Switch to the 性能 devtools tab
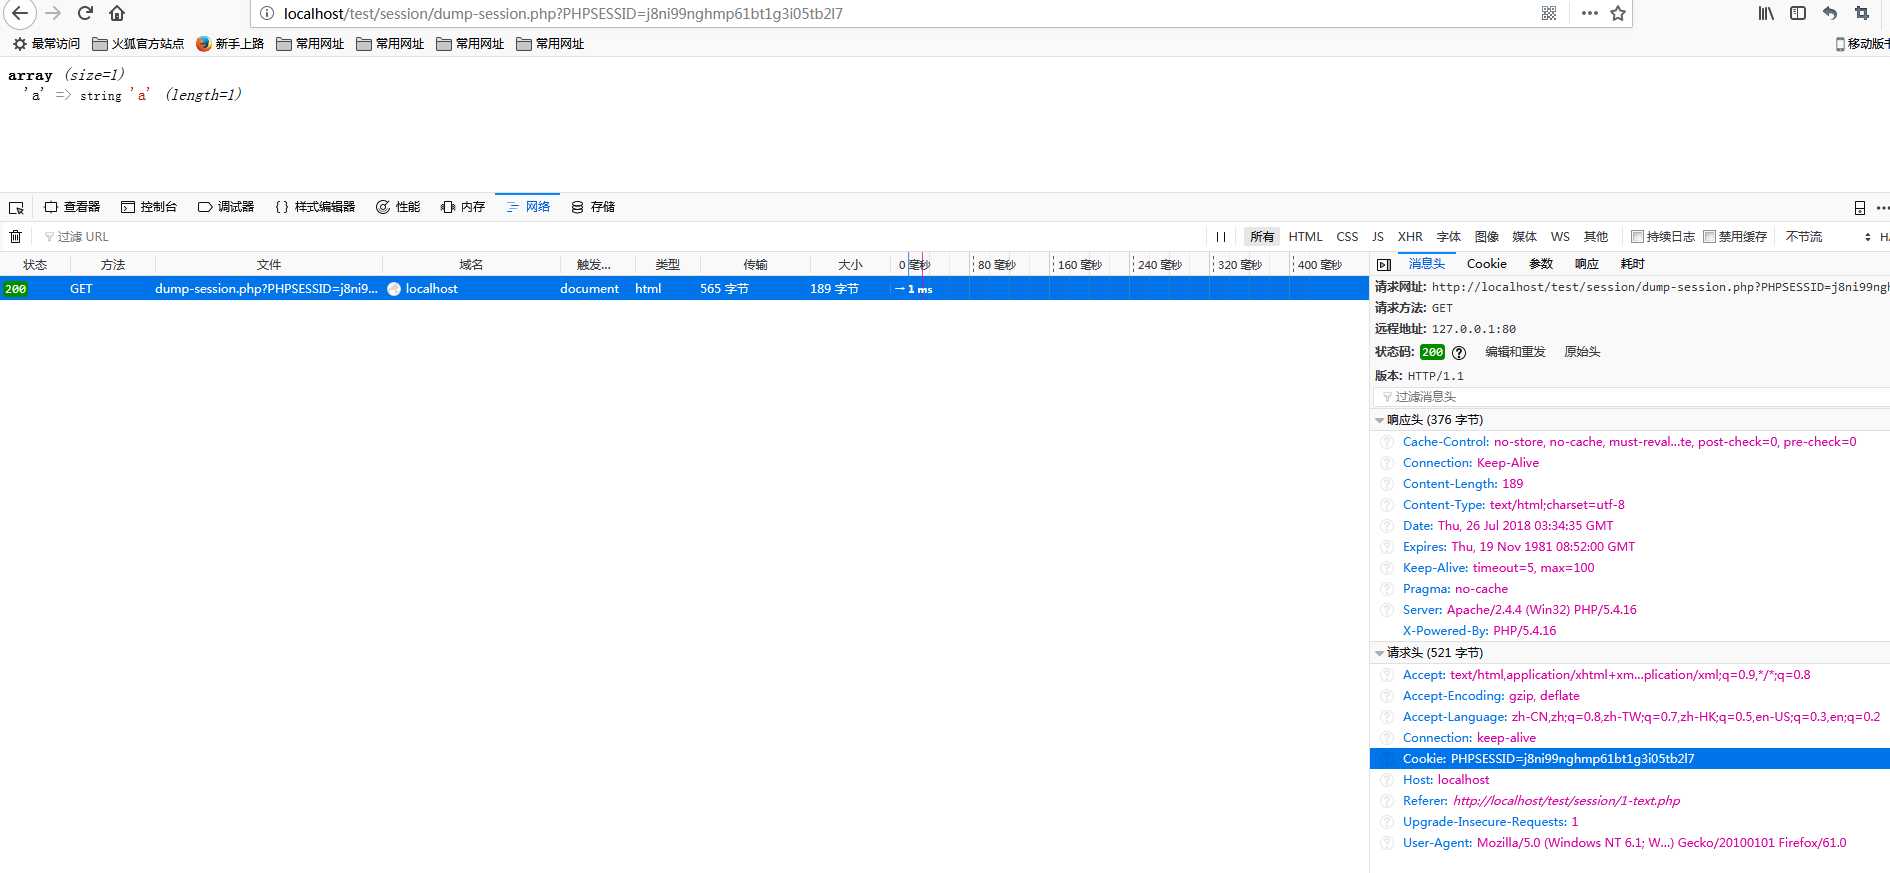This screenshot has width=1890, height=873. [x=398, y=207]
